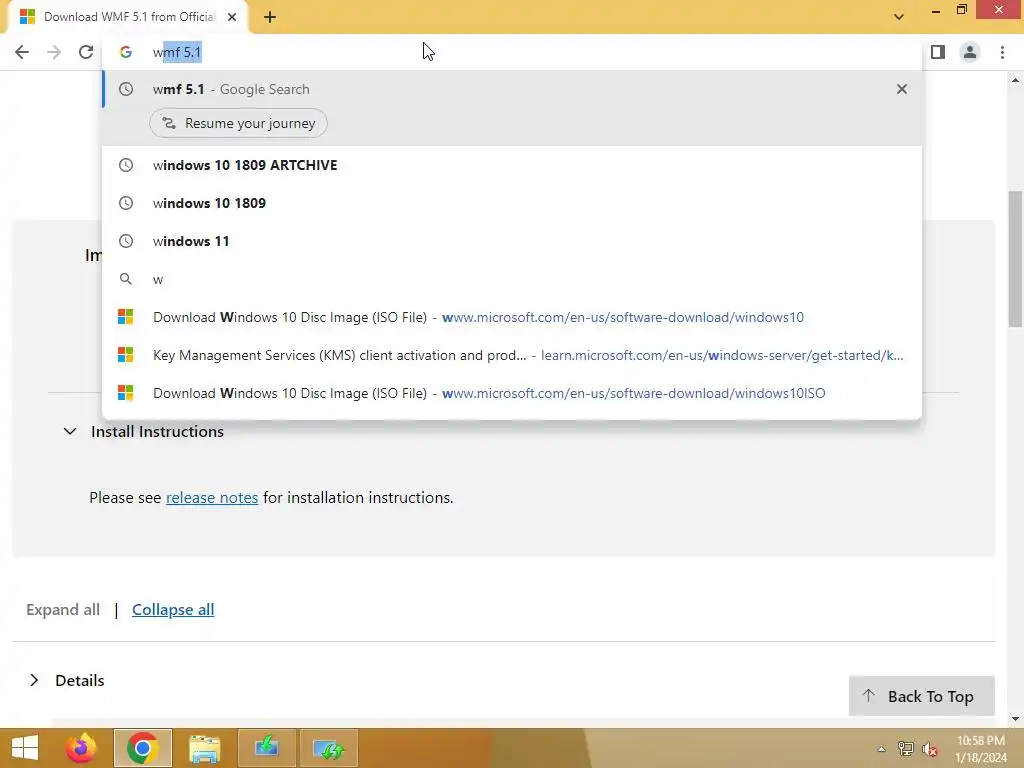Screen dimensions: 1024x768
Task: Choose windows 10 1809 ARTCHIVE suggestion
Action: (512, 165)
